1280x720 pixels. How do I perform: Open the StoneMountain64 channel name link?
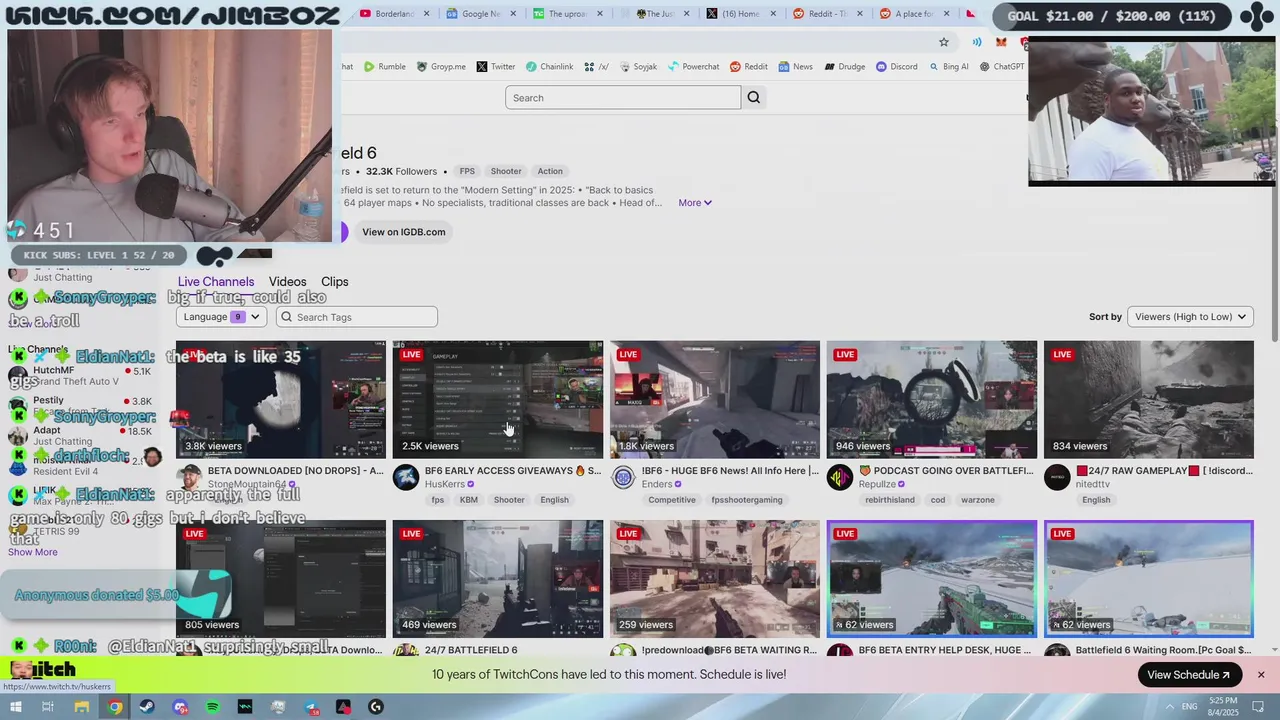tap(247, 484)
